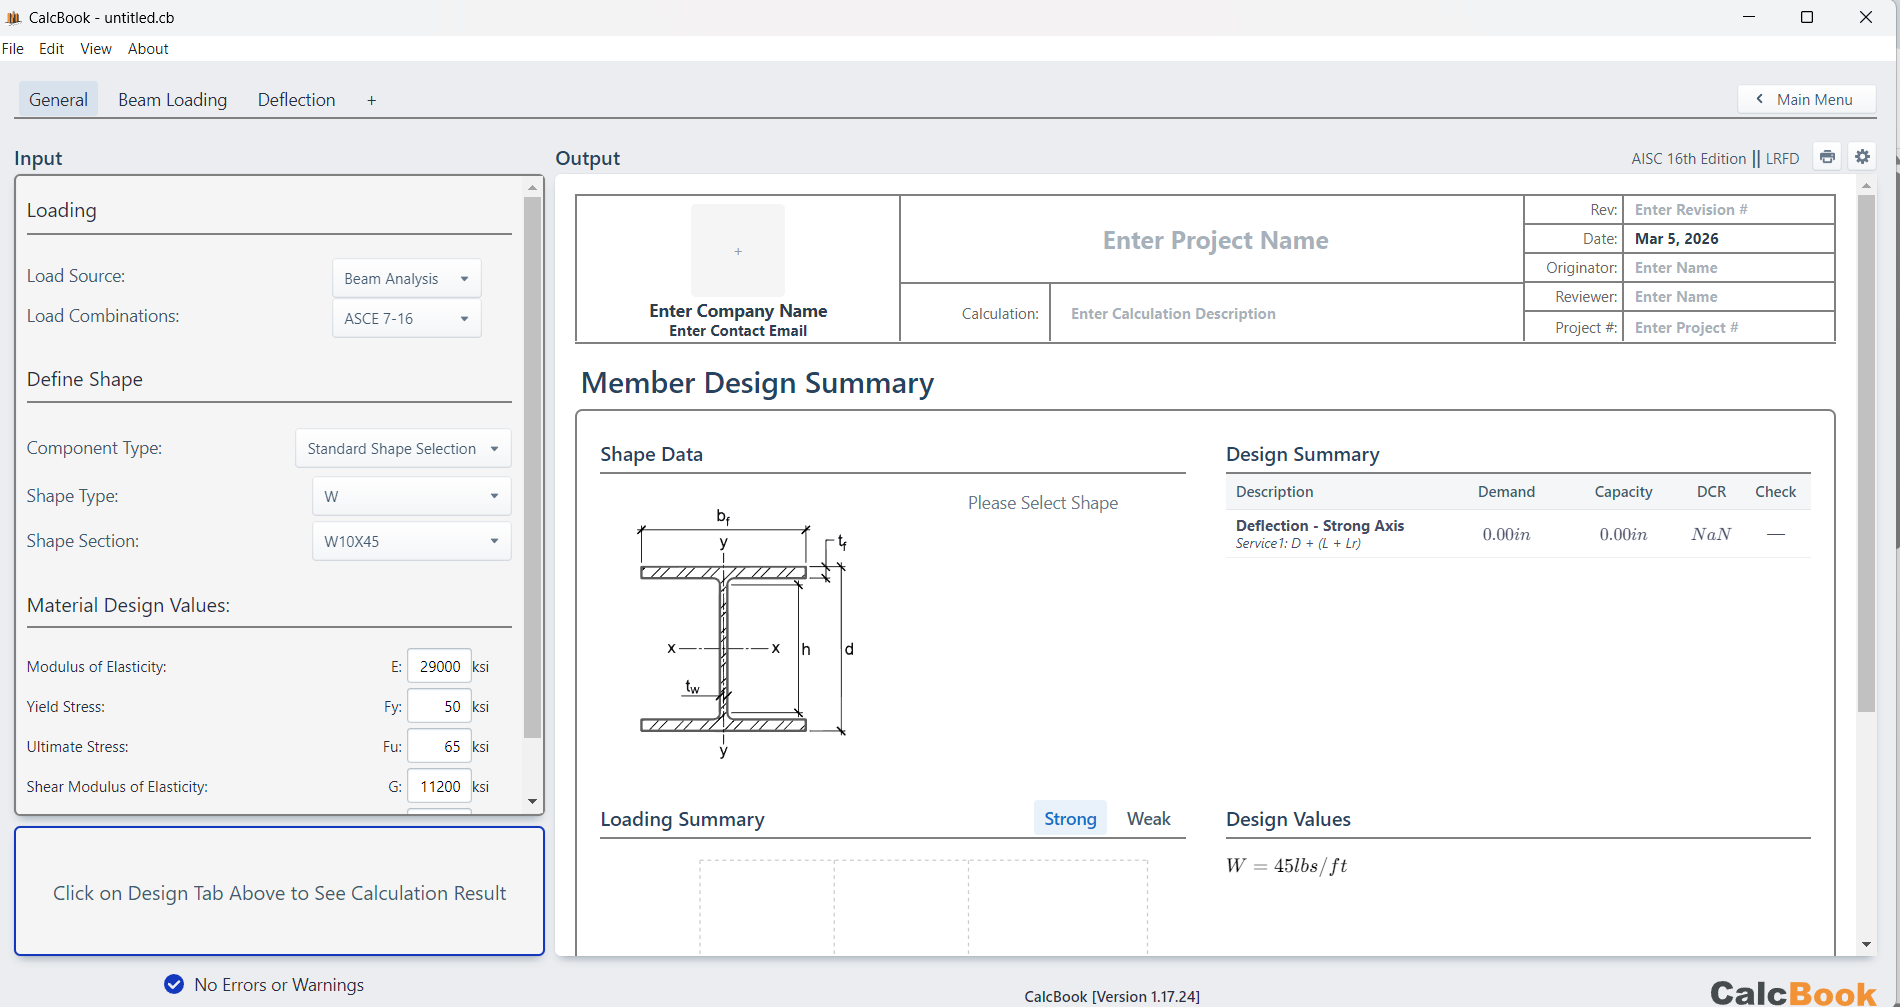Click the CalcBook Version 1.17.24 text
Image resolution: width=1900 pixels, height=1007 pixels.
point(1112,996)
